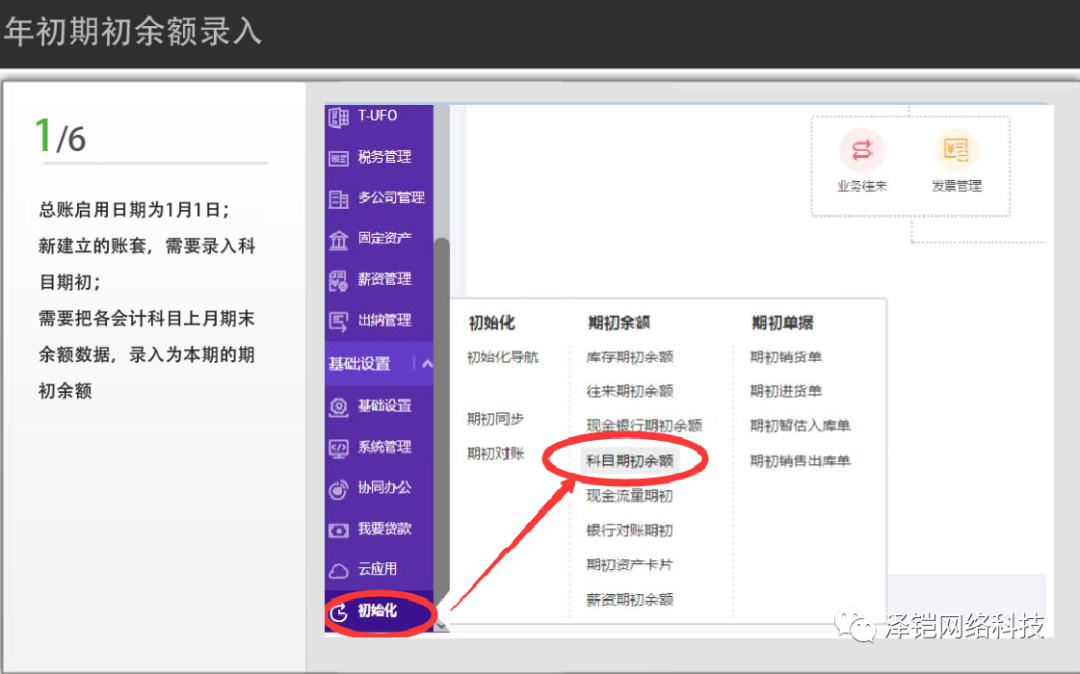Open 往来期初余额 entry
The height and width of the screenshot is (674, 1080).
(629, 391)
